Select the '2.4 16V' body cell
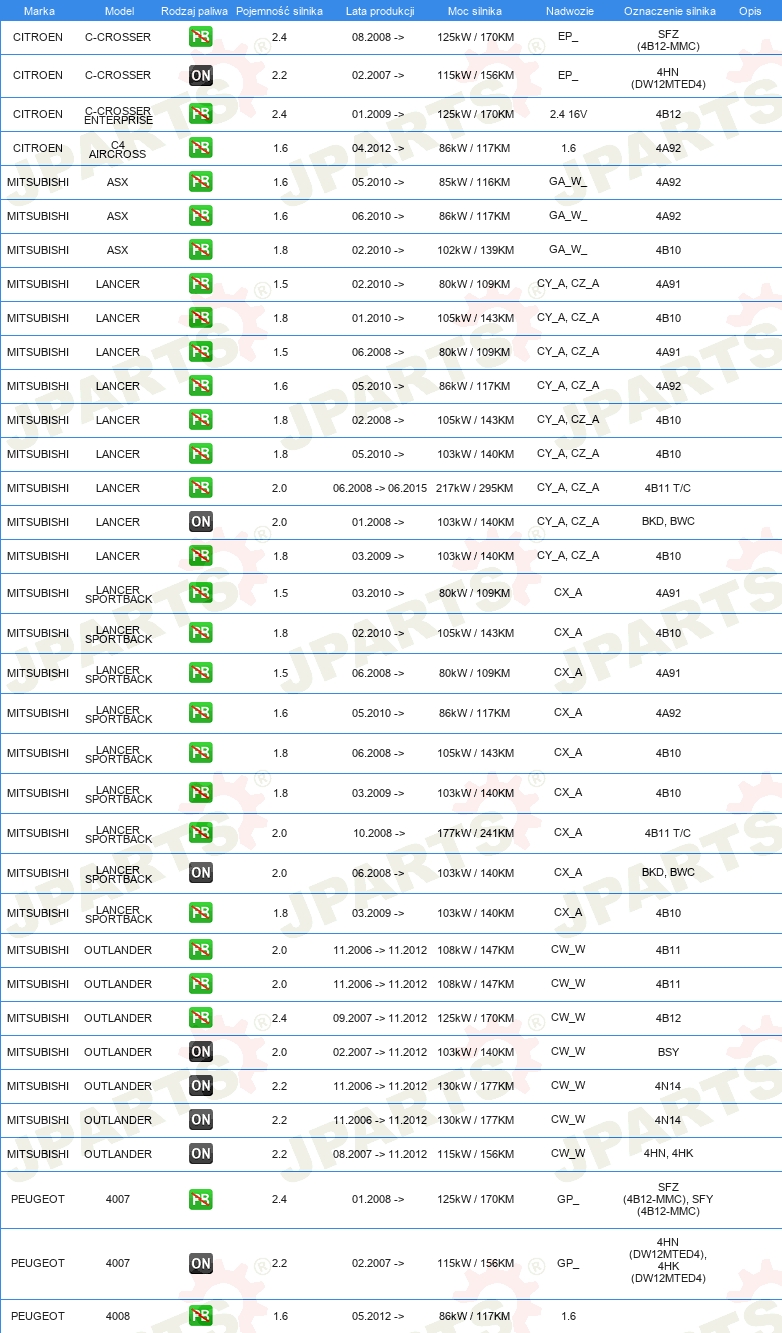The width and height of the screenshot is (782, 1333). [x=568, y=114]
